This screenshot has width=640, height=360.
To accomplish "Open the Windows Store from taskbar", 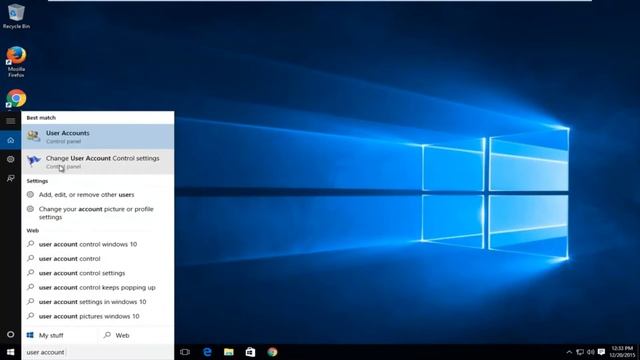I will 250,352.
